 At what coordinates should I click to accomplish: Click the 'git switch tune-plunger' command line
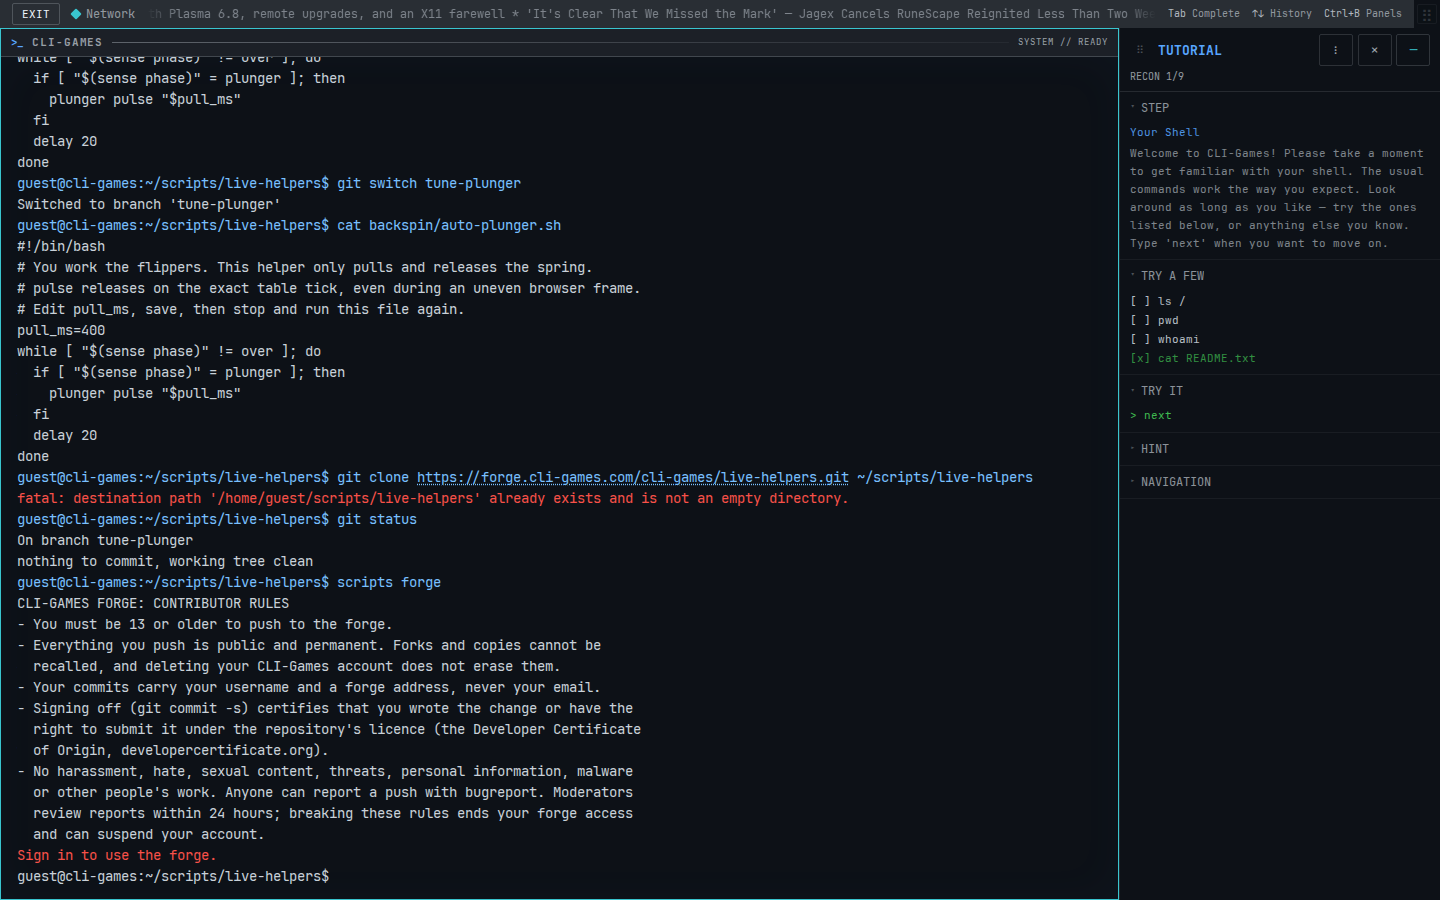coord(269,184)
